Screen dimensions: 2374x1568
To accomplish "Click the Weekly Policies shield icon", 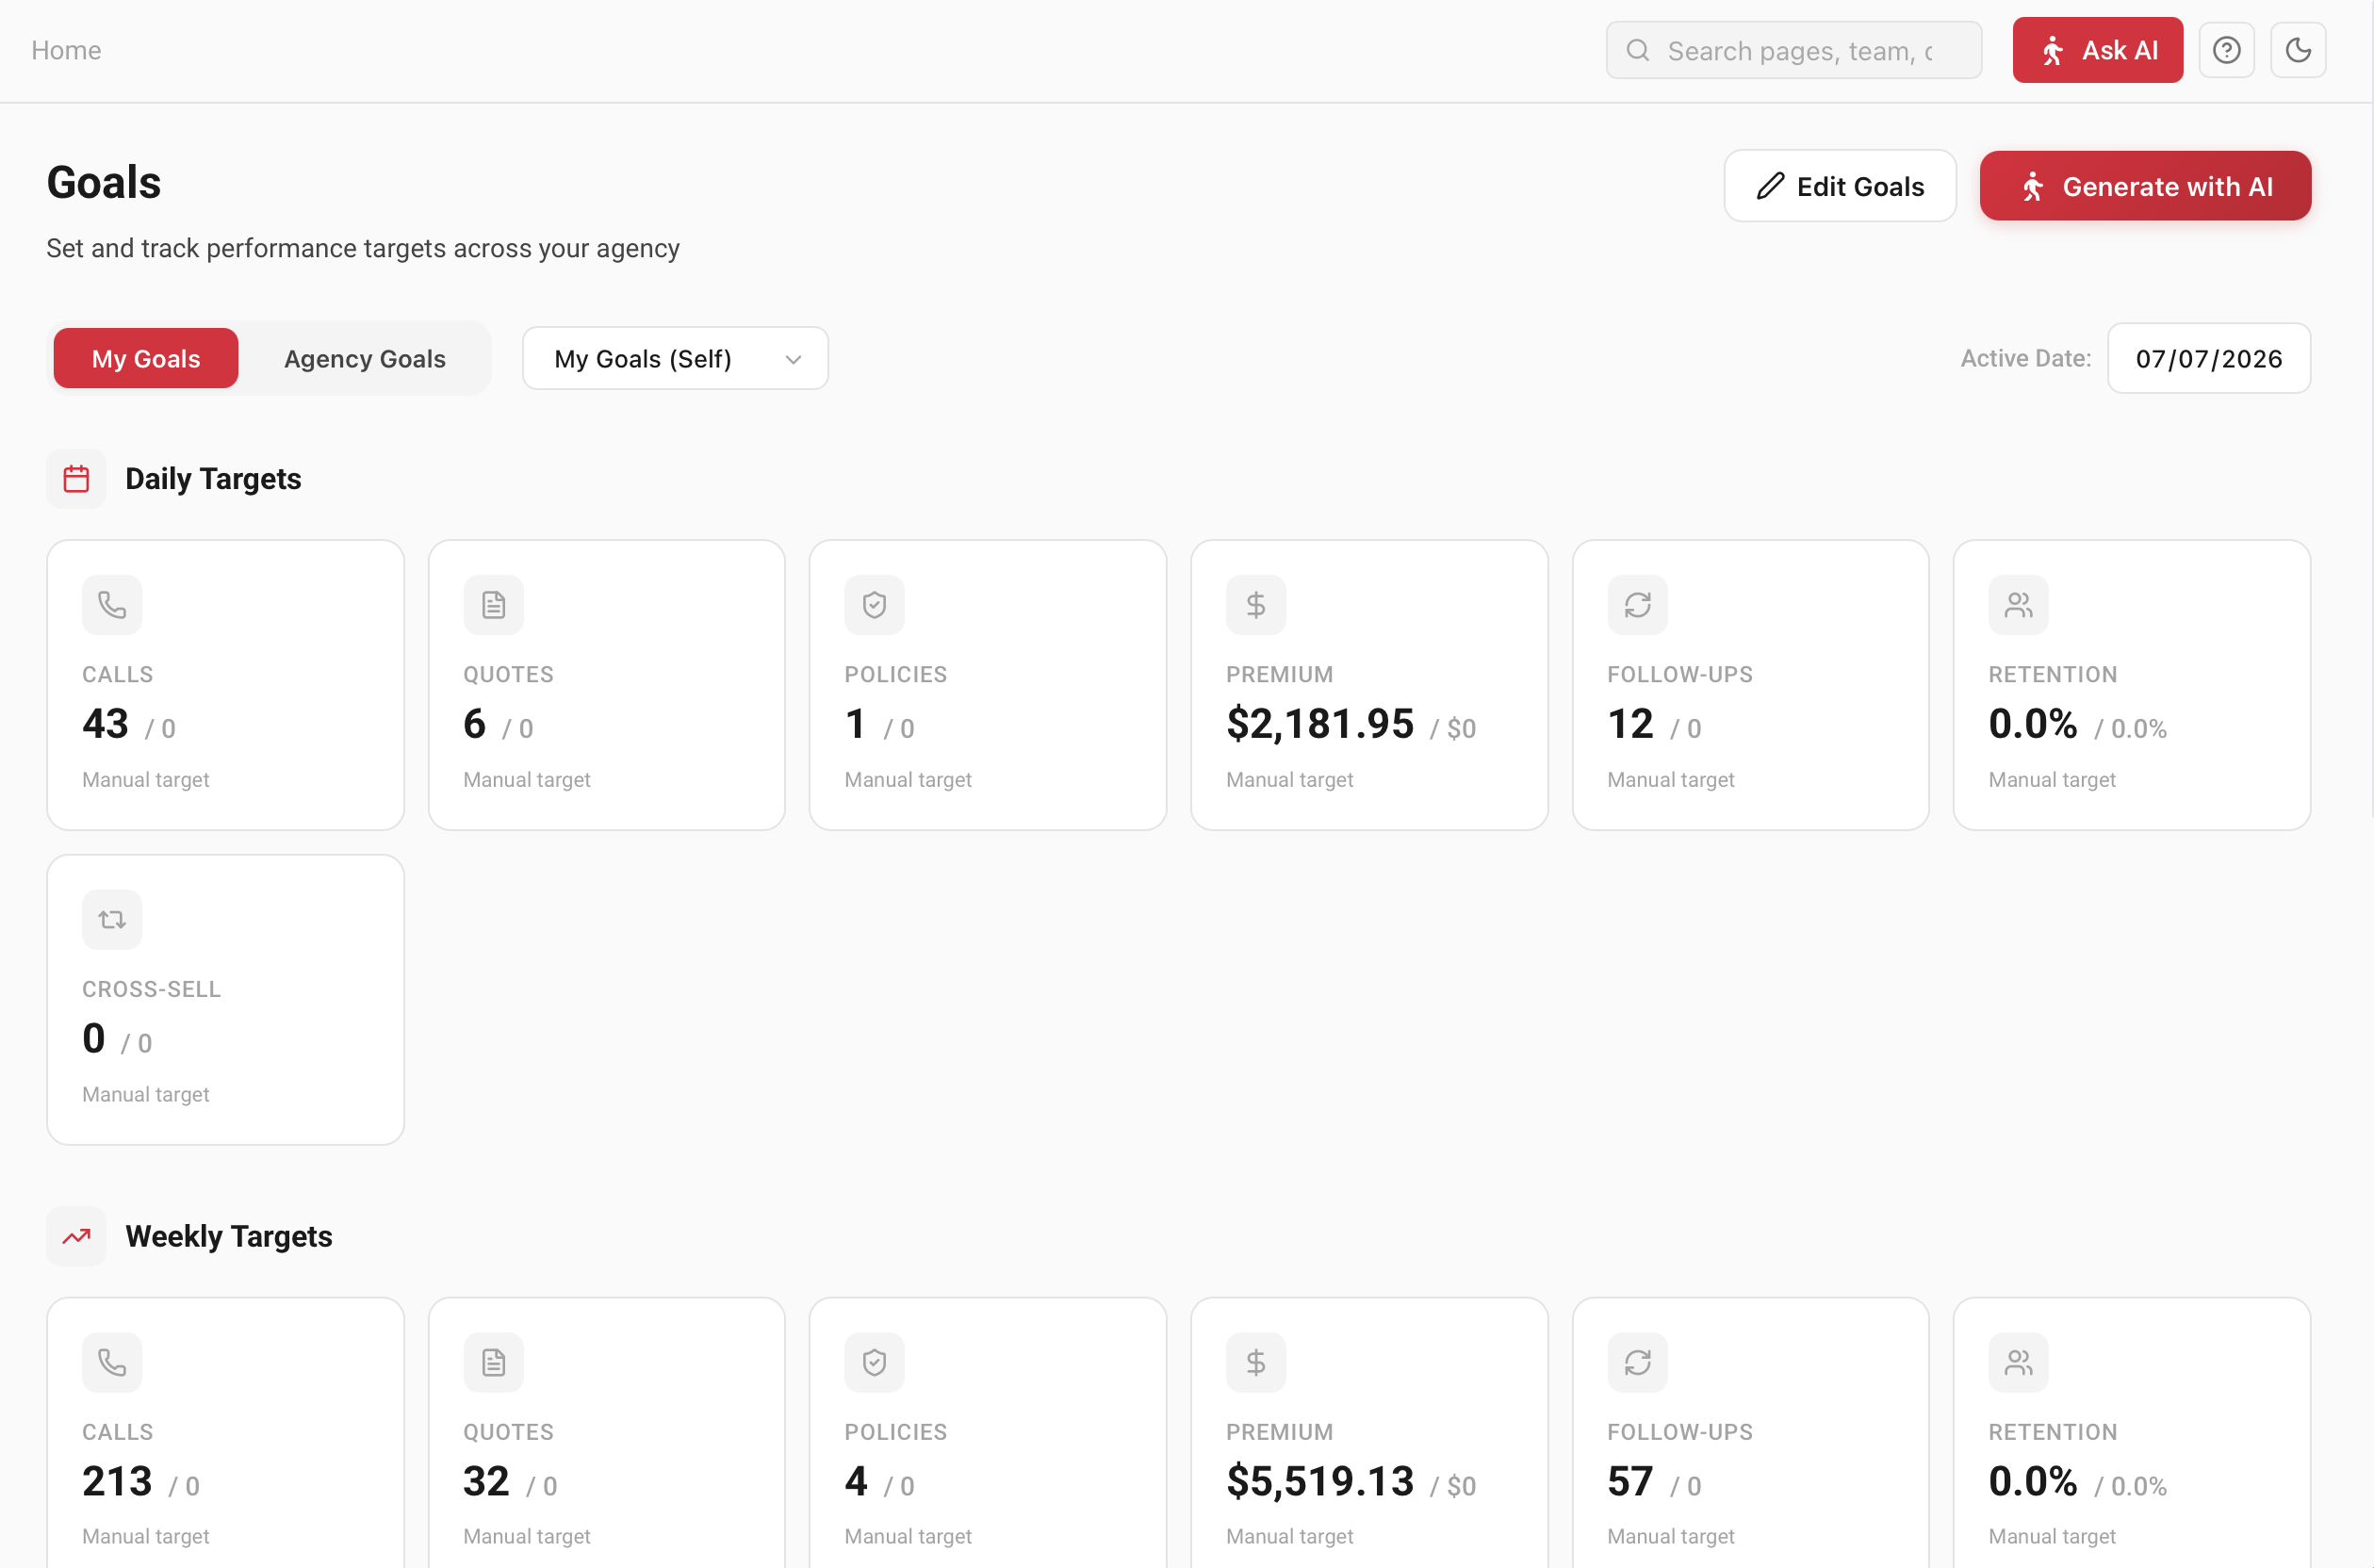I will coord(874,1362).
